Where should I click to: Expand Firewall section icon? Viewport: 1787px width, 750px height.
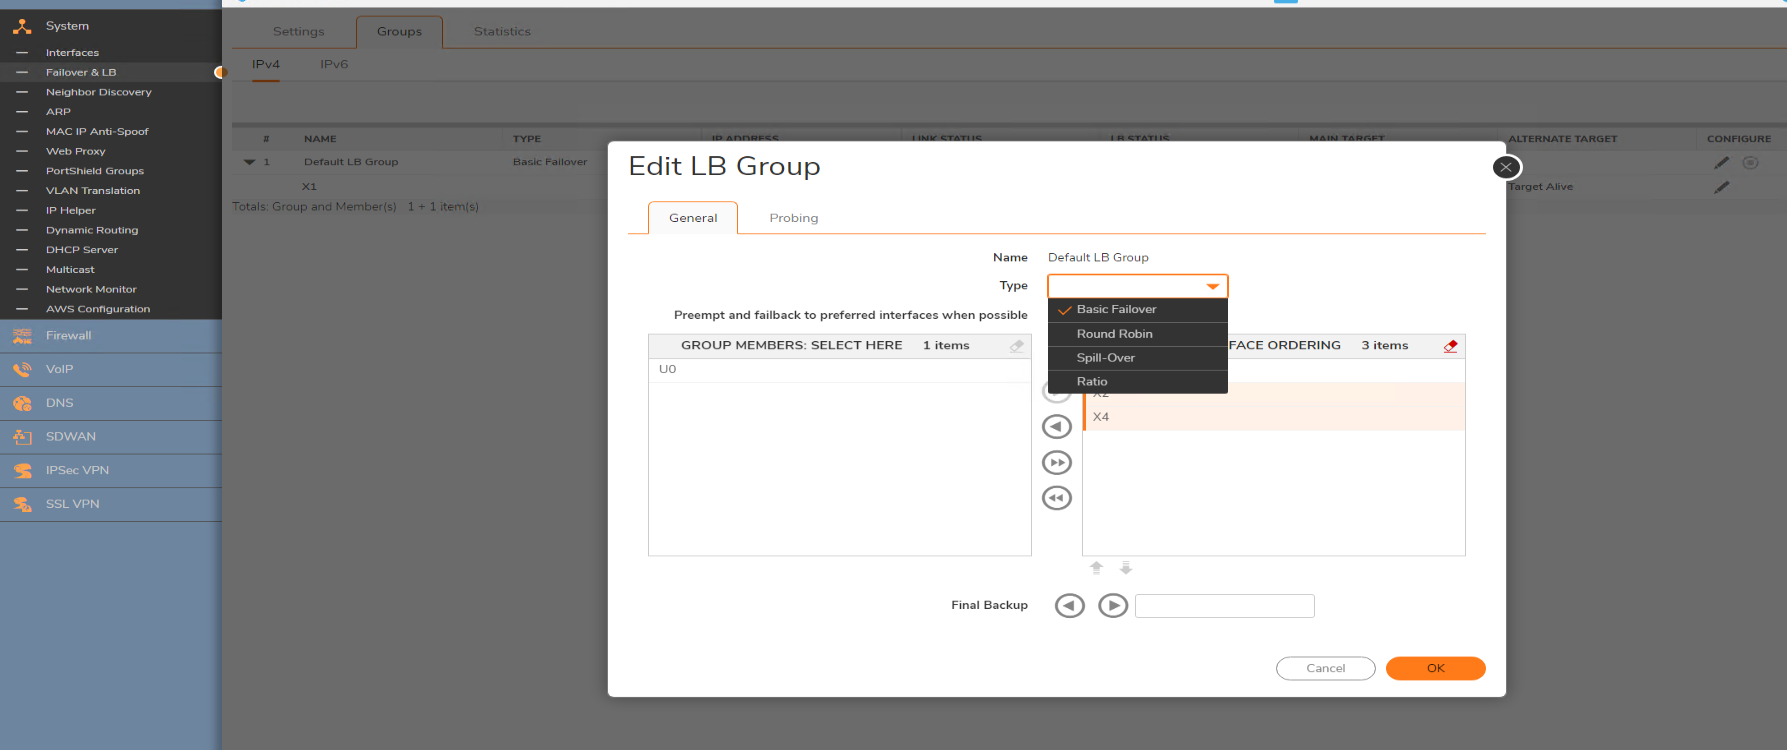pyautogui.click(x=22, y=336)
